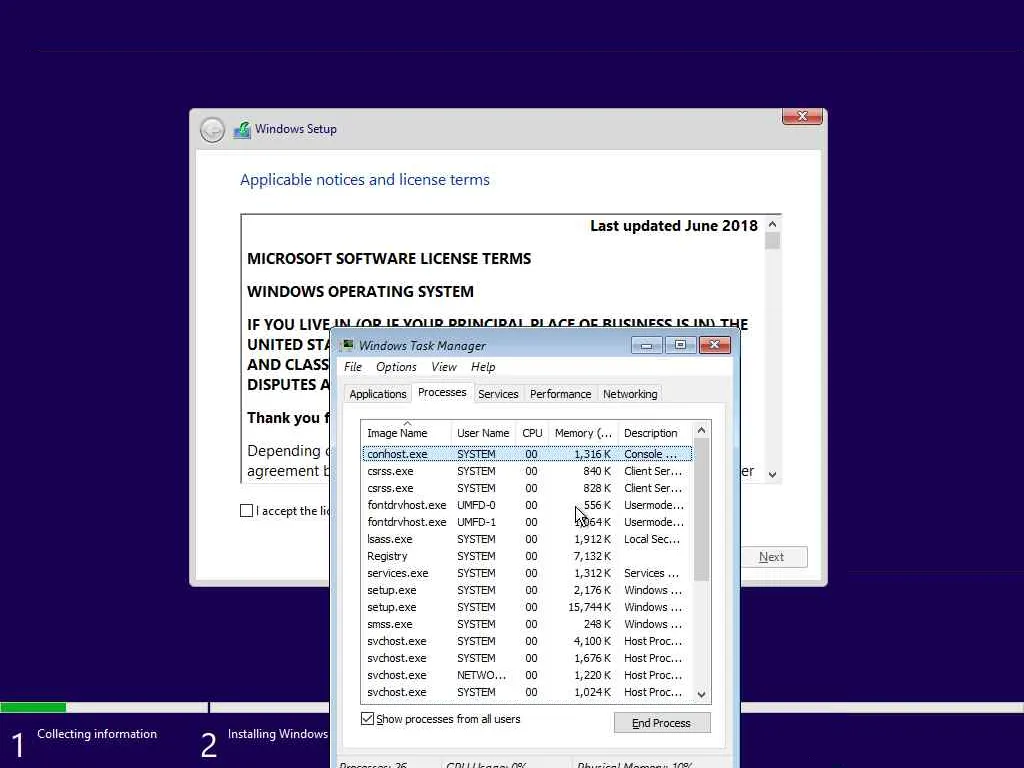Sort processes by Memory column
1024x768 pixels.
583,432
